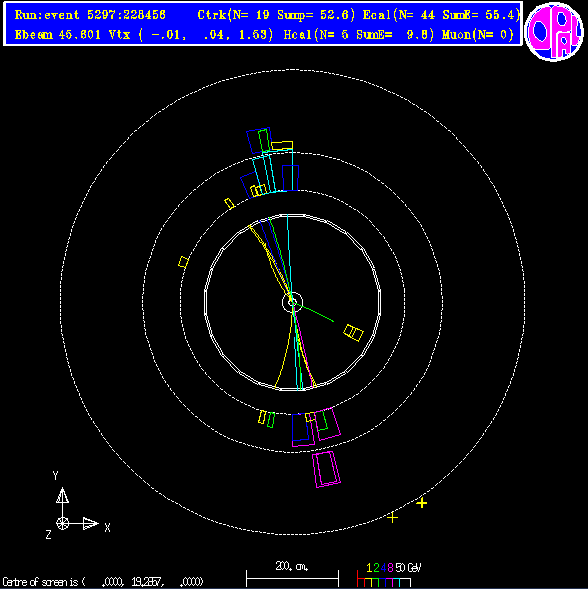The height and width of the screenshot is (589, 588).
Task: Click the central vertex circle
Action: point(292,302)
